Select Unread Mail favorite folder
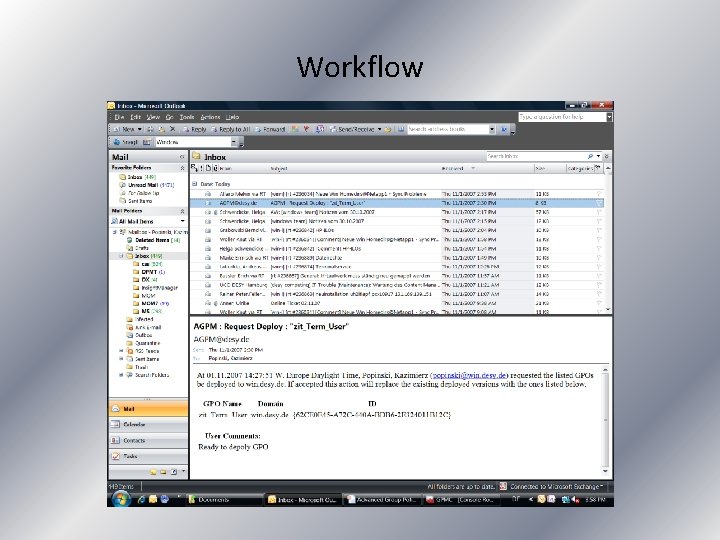Screen dimensions: 720x540 (x=146, y=185)
